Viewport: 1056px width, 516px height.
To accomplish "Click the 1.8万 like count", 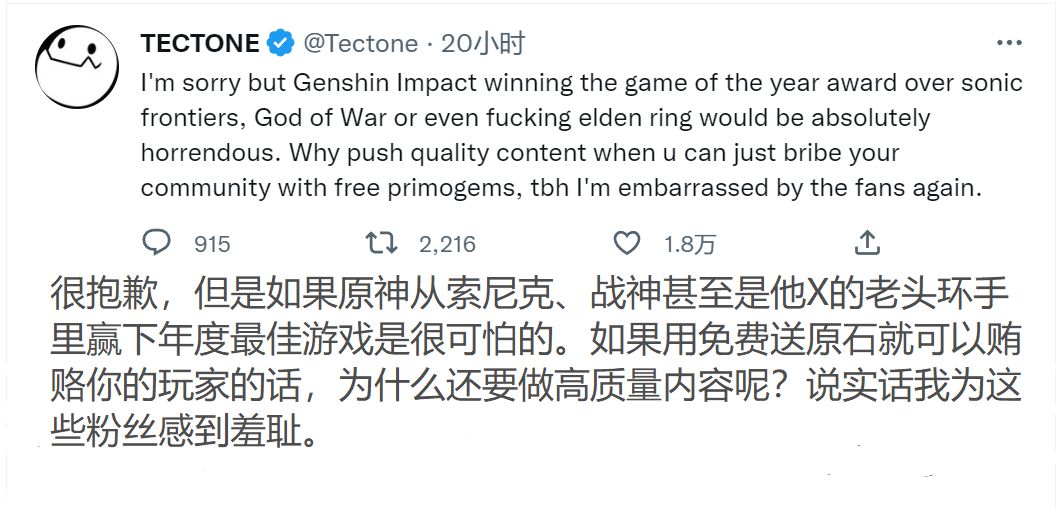I will [690, 244].
